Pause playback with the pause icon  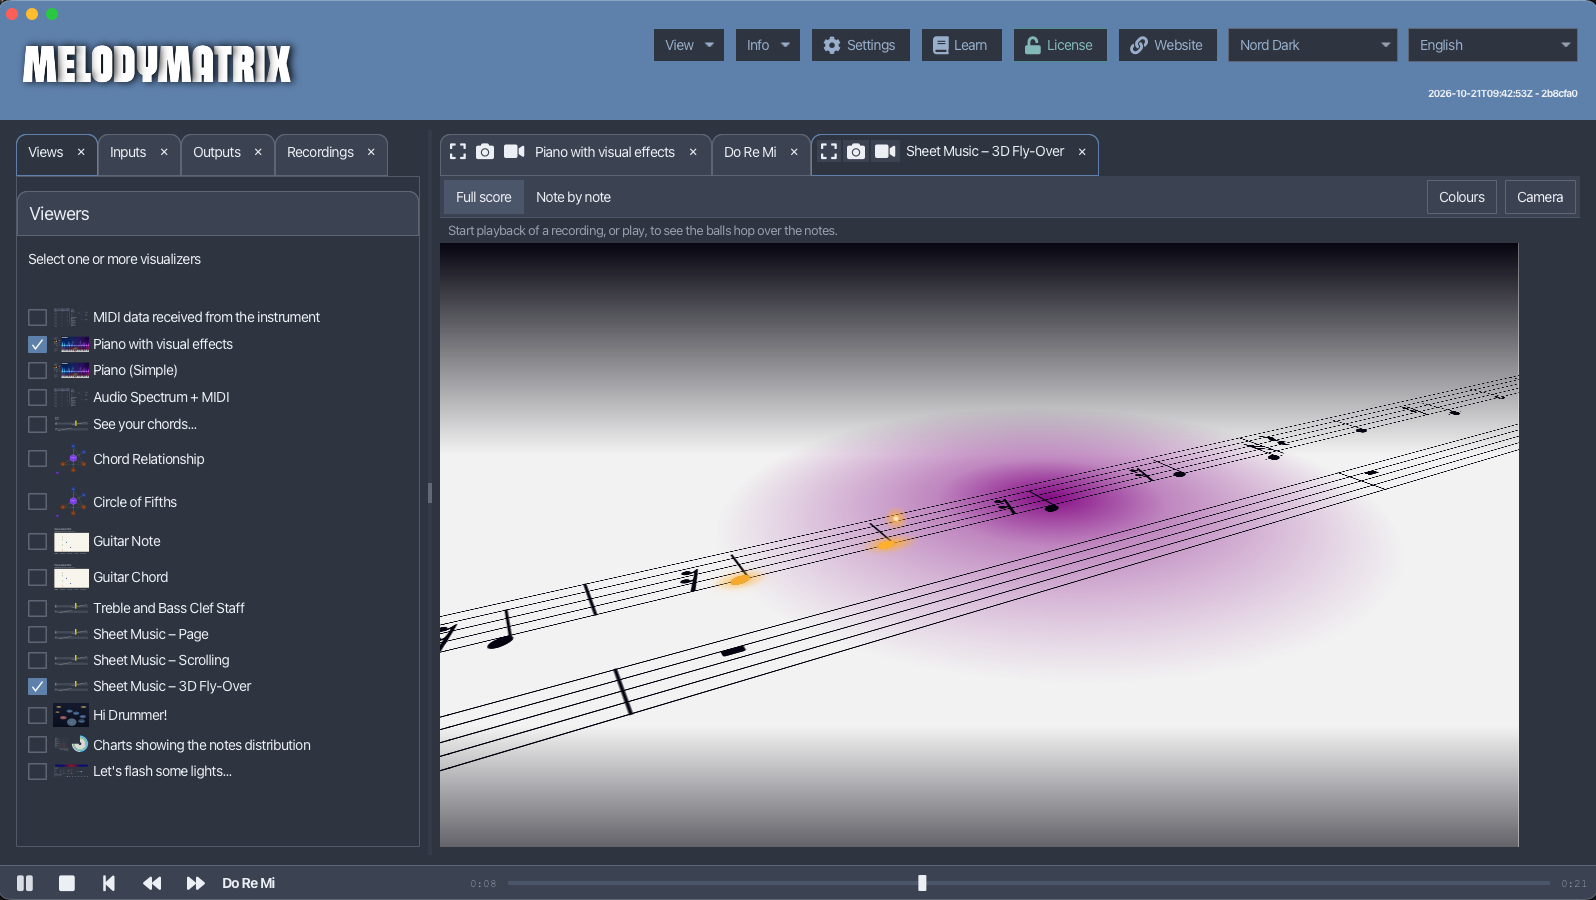(x=25, y=883)
